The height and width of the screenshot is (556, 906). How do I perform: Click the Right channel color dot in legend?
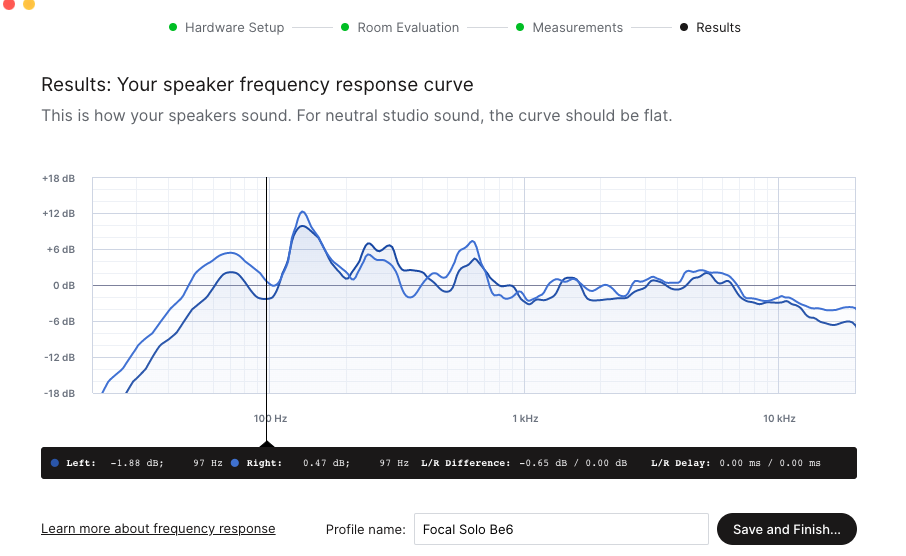(235, 463)
